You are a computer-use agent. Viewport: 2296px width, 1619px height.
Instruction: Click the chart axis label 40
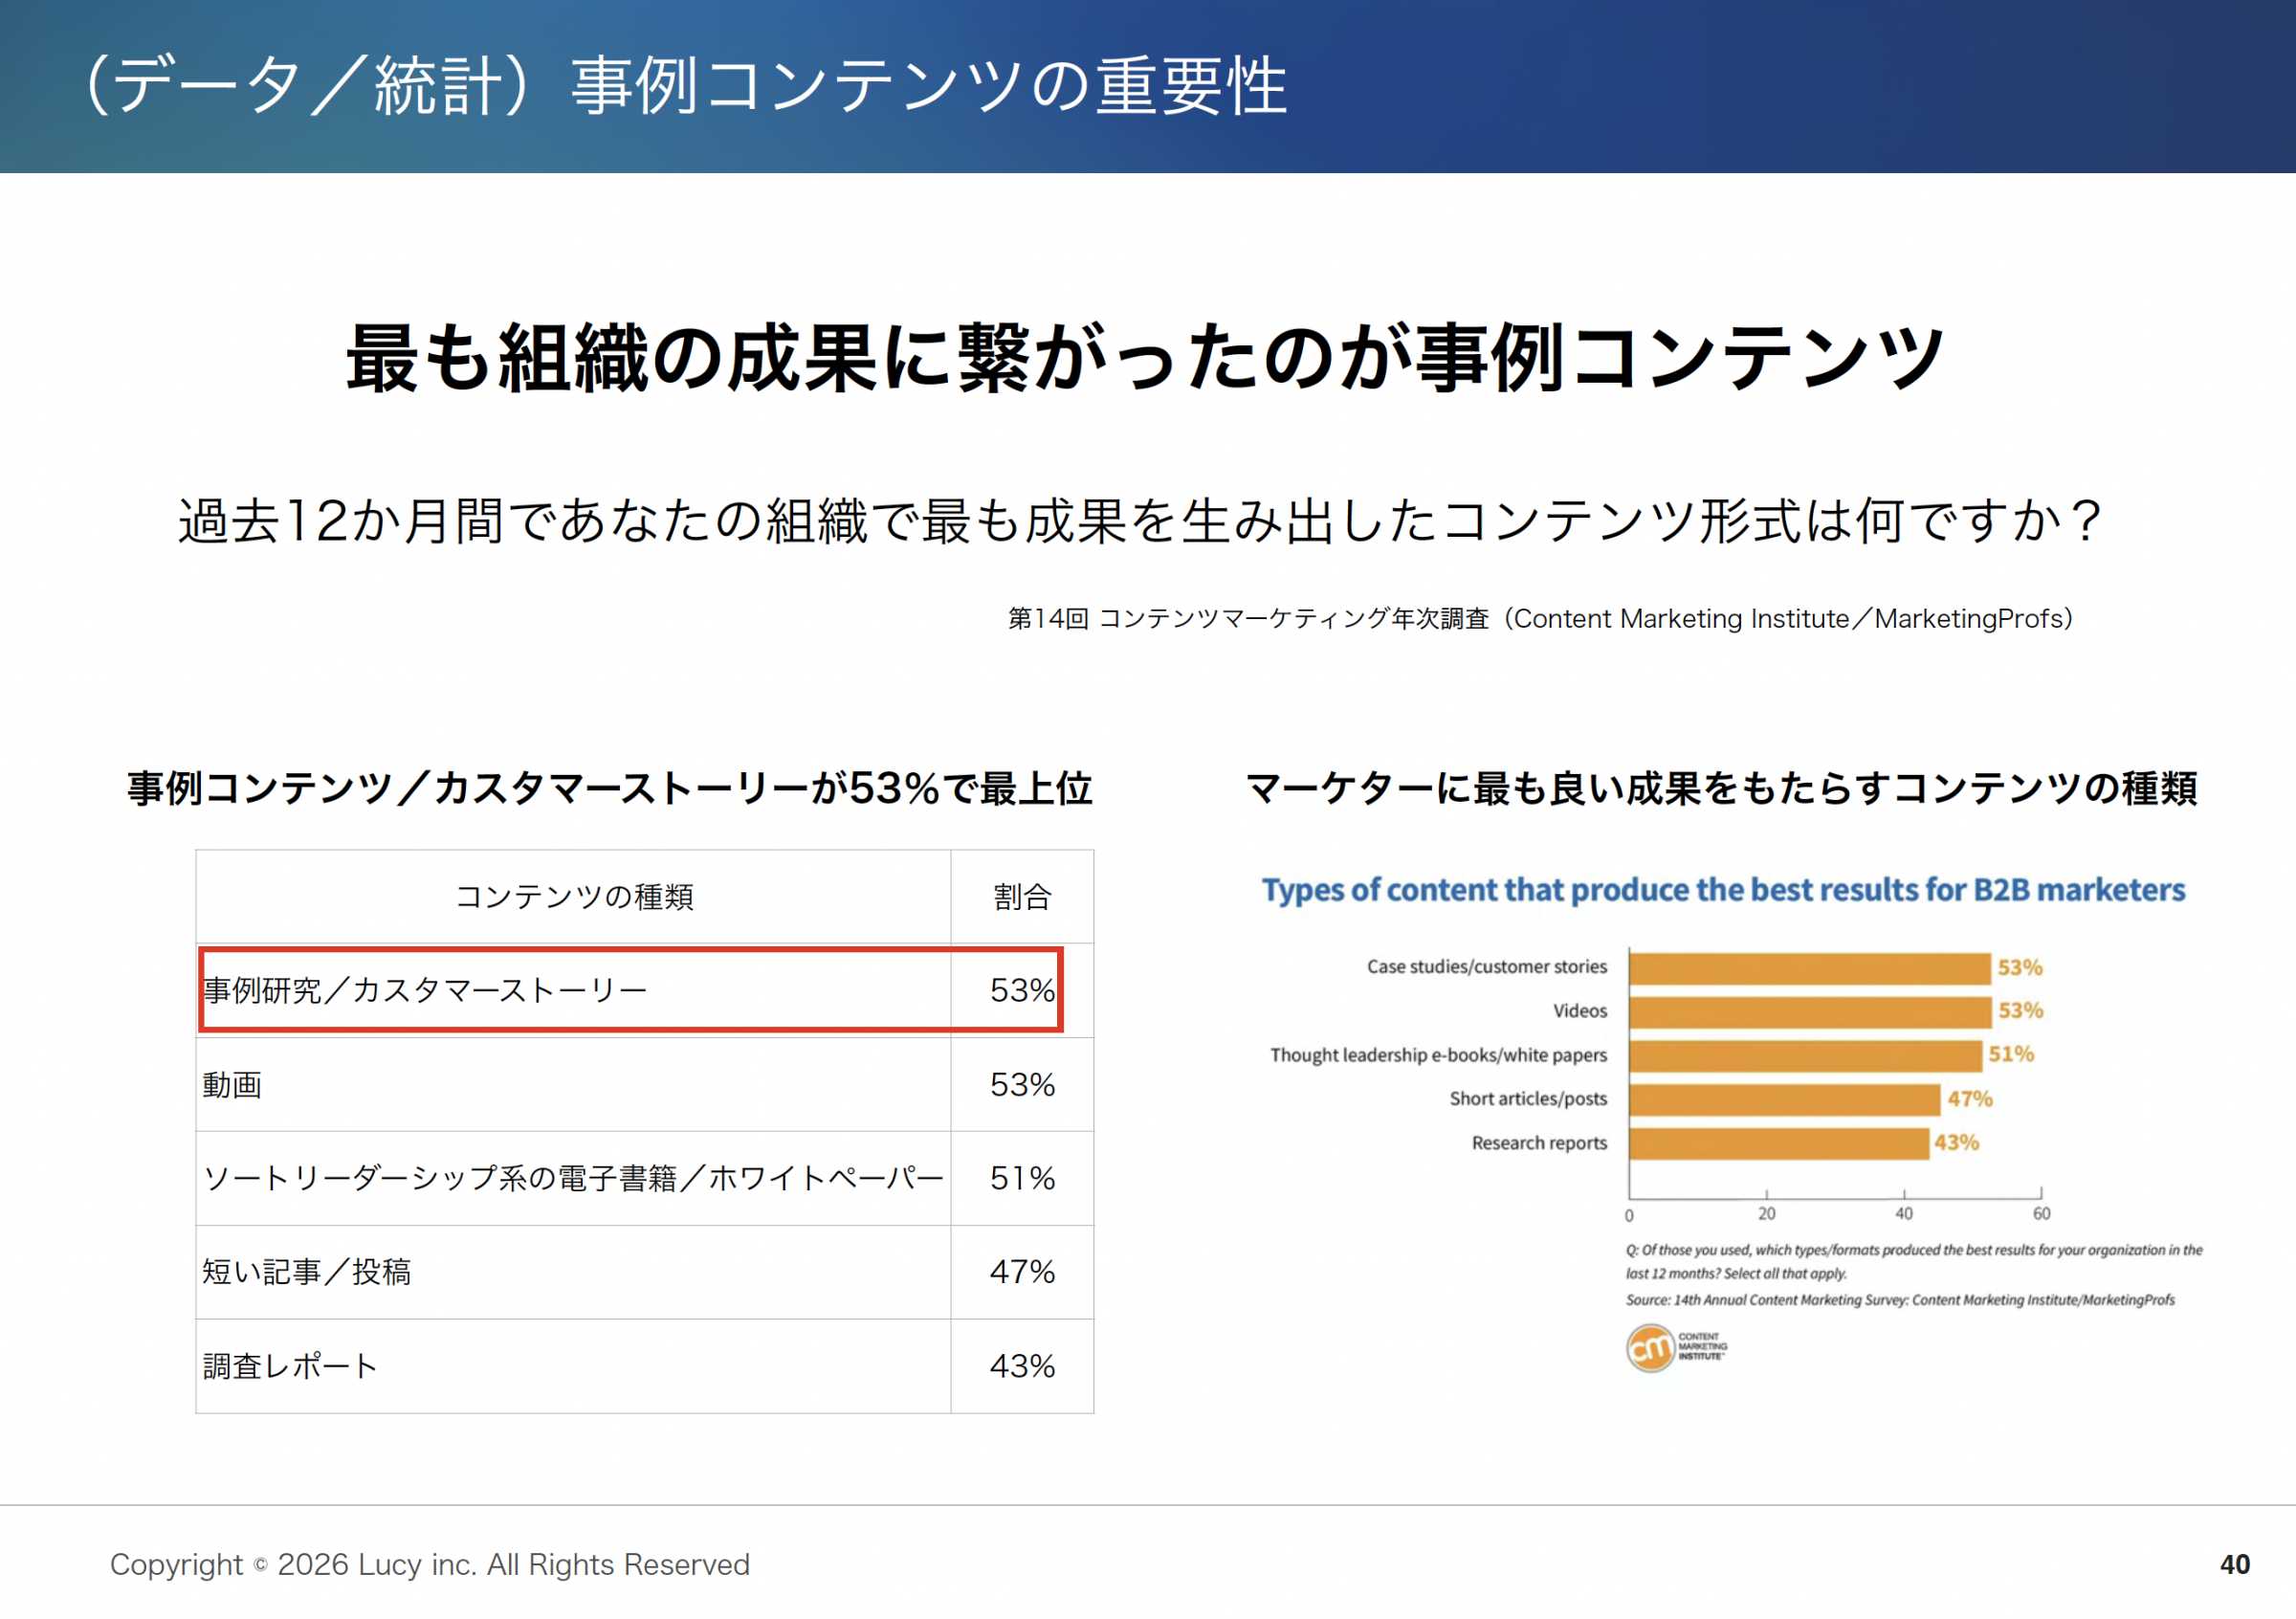click(x=1904, y=1214)
